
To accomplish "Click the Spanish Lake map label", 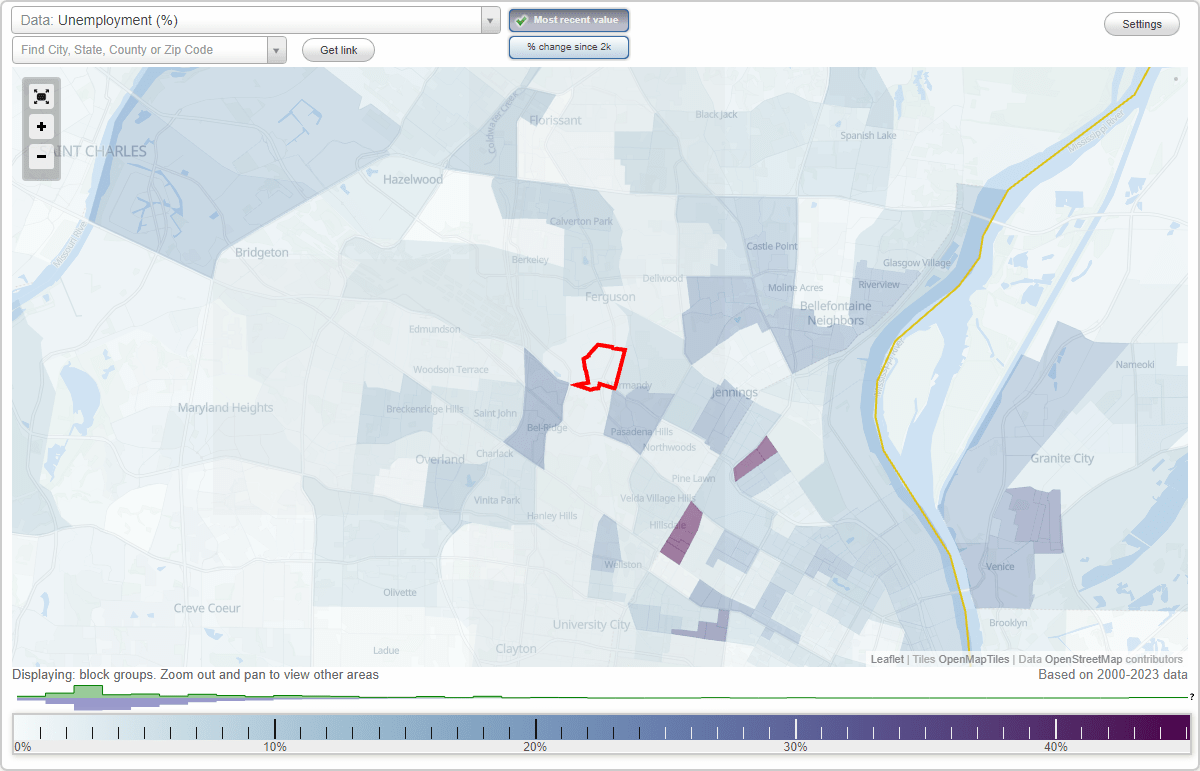I will coord(868,136).
